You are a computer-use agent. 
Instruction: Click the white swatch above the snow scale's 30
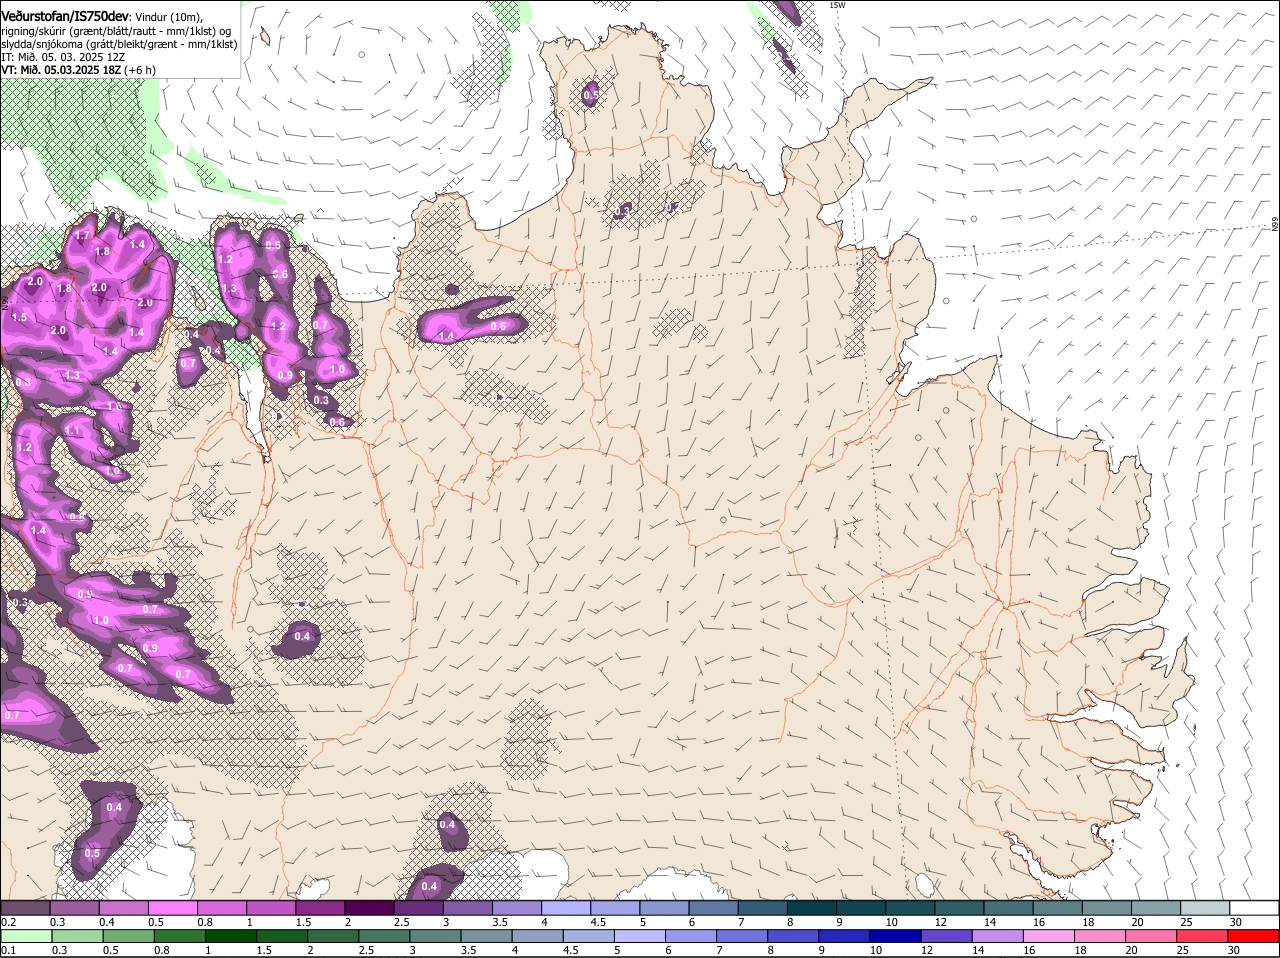coord(1254,907)
